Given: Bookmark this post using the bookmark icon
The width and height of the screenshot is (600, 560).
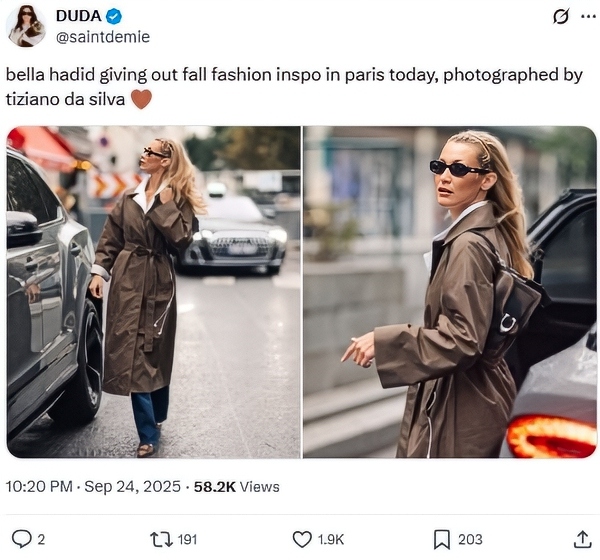Looking at the screenshot, I should pyautogui.click(x=441, y=539).
